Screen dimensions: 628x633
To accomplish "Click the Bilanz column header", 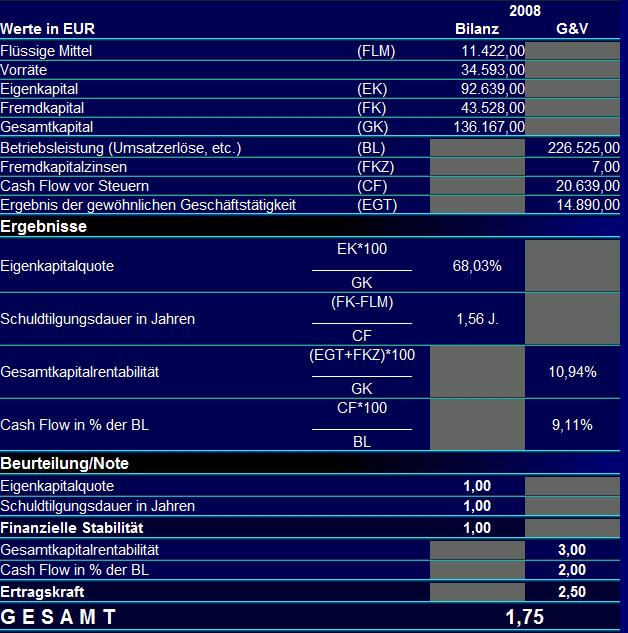I will pyautogui.click(x=477, y=29).
